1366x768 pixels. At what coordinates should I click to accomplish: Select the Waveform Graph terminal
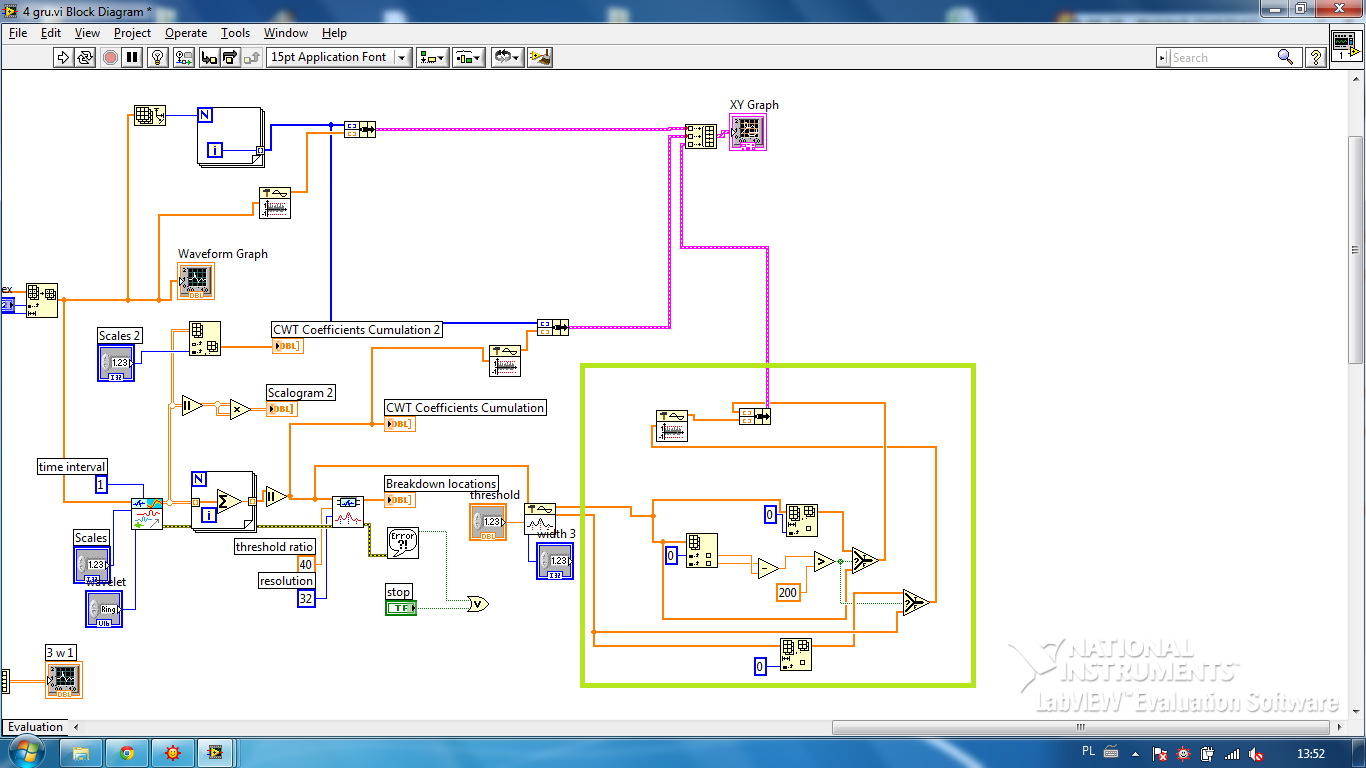pyautogui.click(x=196, y=281)
